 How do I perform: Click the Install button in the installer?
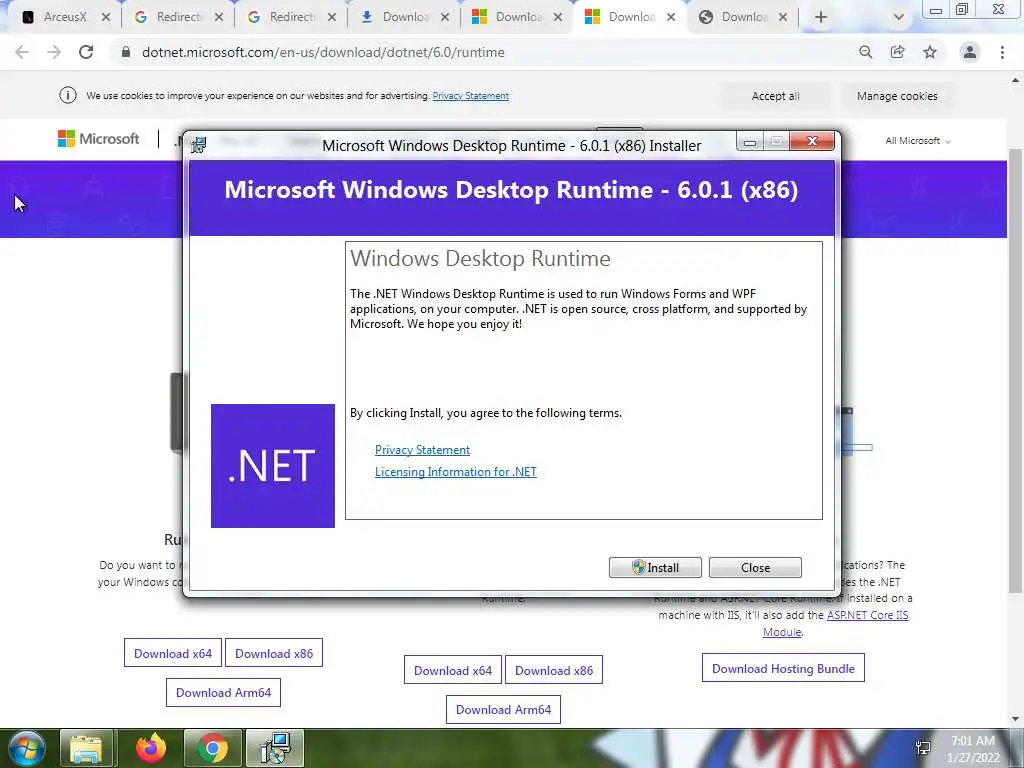tap(655, 568)
